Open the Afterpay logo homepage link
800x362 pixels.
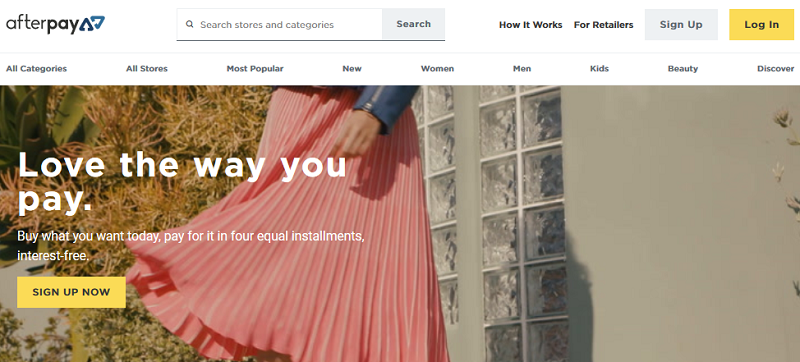55,24
